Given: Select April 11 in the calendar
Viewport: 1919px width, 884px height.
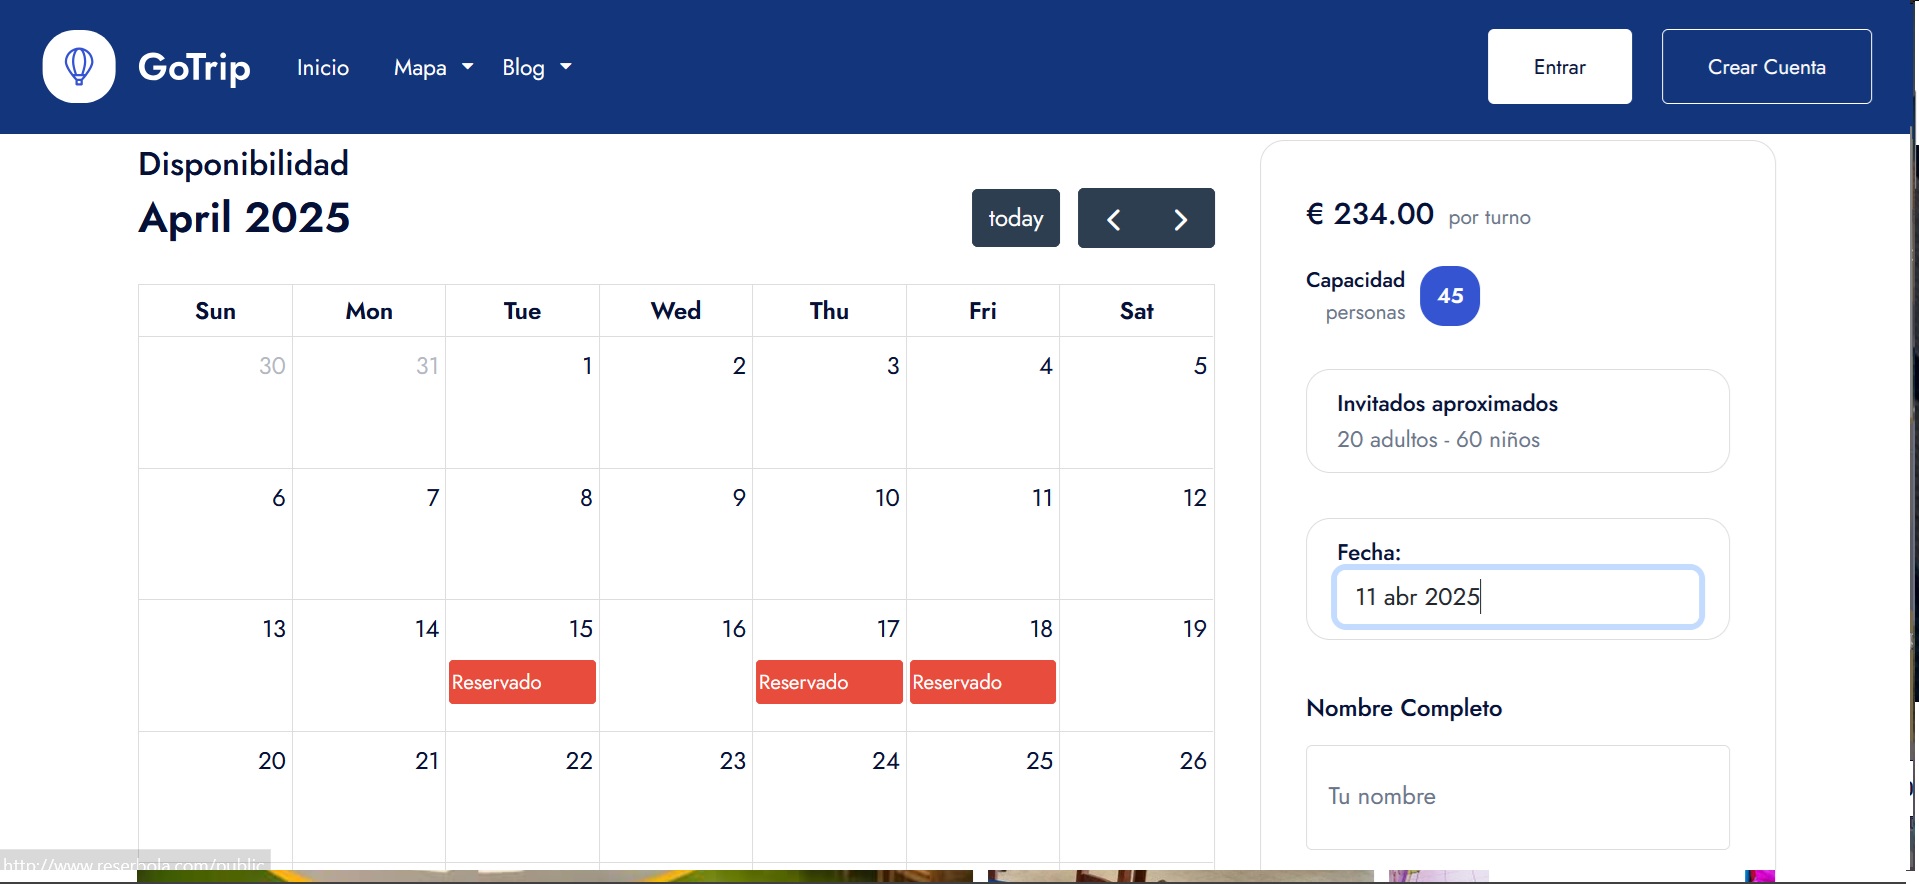Looking at the screenshot, I should [x=983, y=534].
